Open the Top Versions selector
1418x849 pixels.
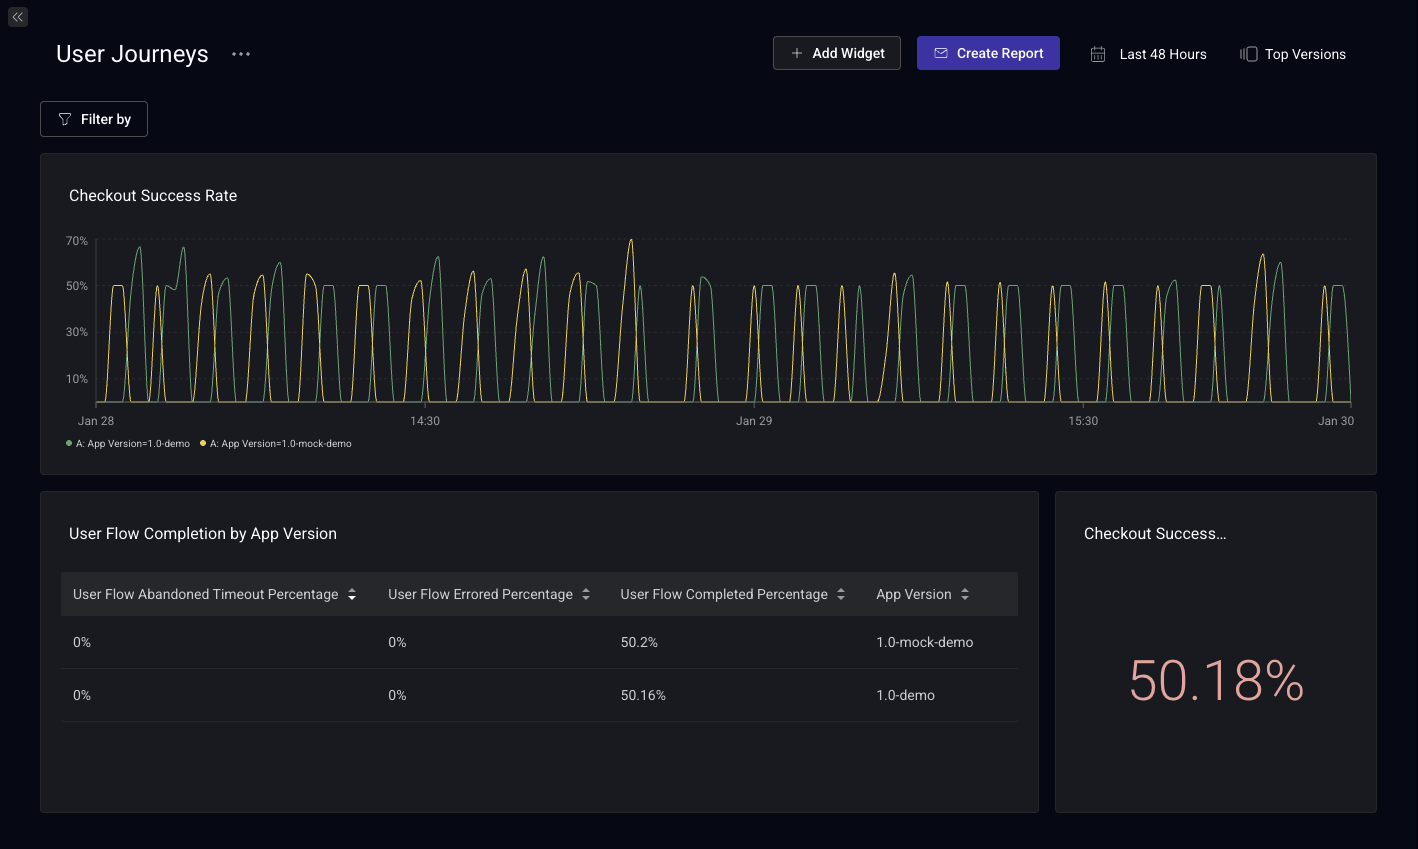pos(1304,54)
